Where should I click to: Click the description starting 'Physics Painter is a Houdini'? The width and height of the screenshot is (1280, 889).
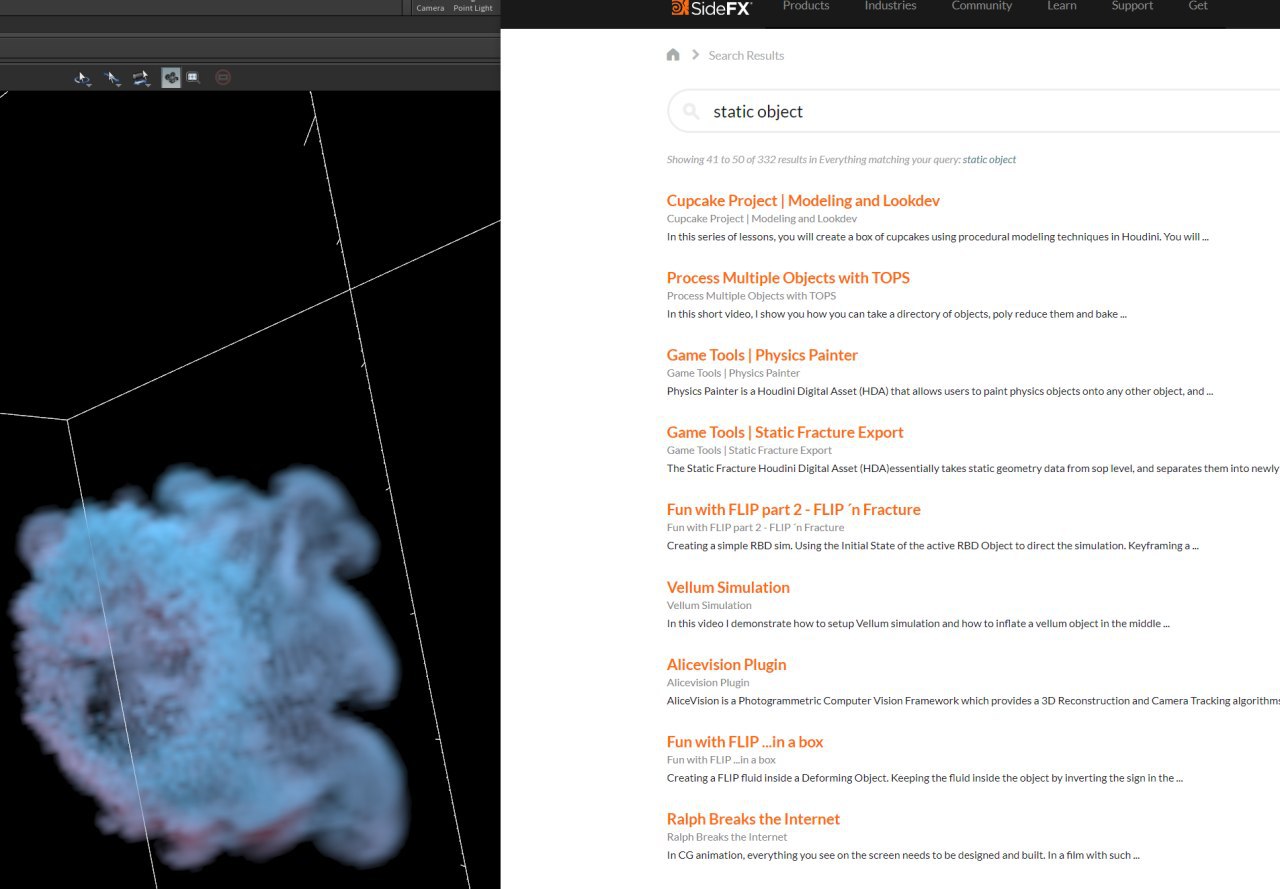point(940,391)
